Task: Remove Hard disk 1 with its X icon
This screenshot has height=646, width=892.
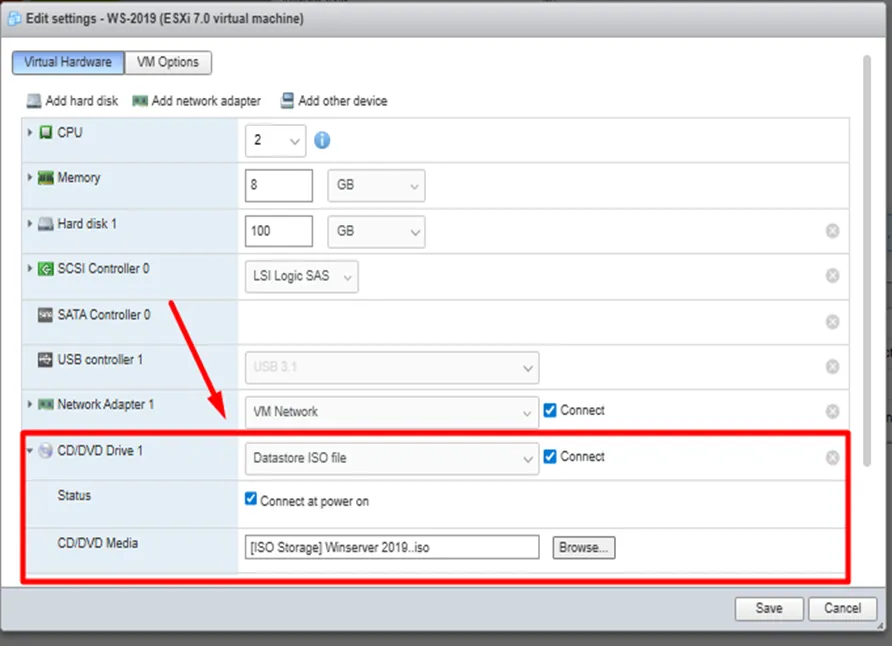Action: coord(832,231)
